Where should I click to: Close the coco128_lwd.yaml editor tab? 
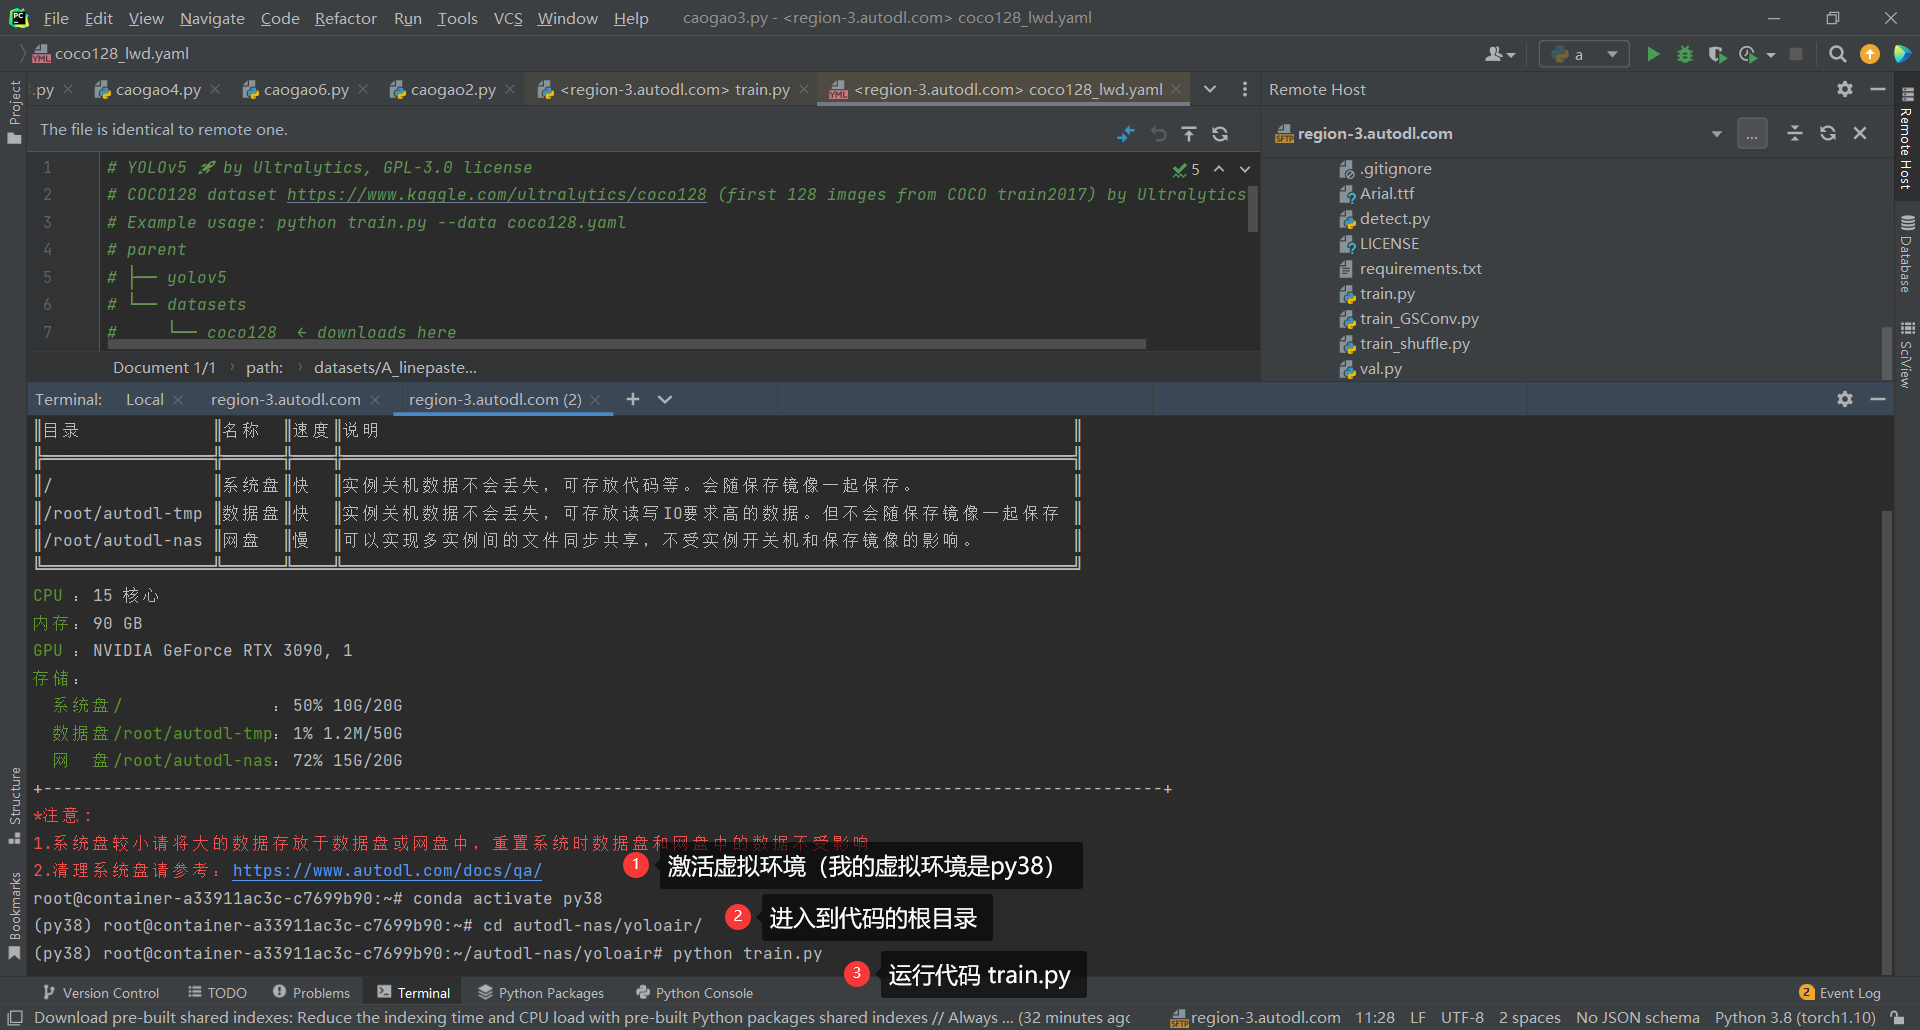(1176, 89)
